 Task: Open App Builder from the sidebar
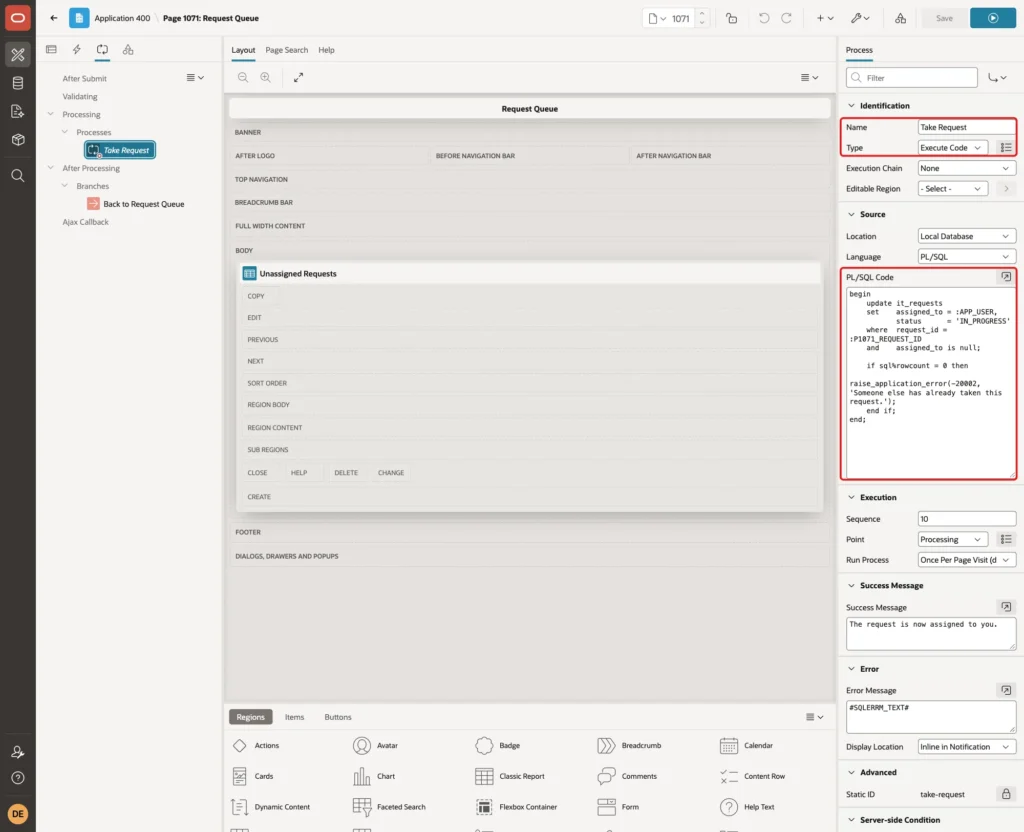18,55
